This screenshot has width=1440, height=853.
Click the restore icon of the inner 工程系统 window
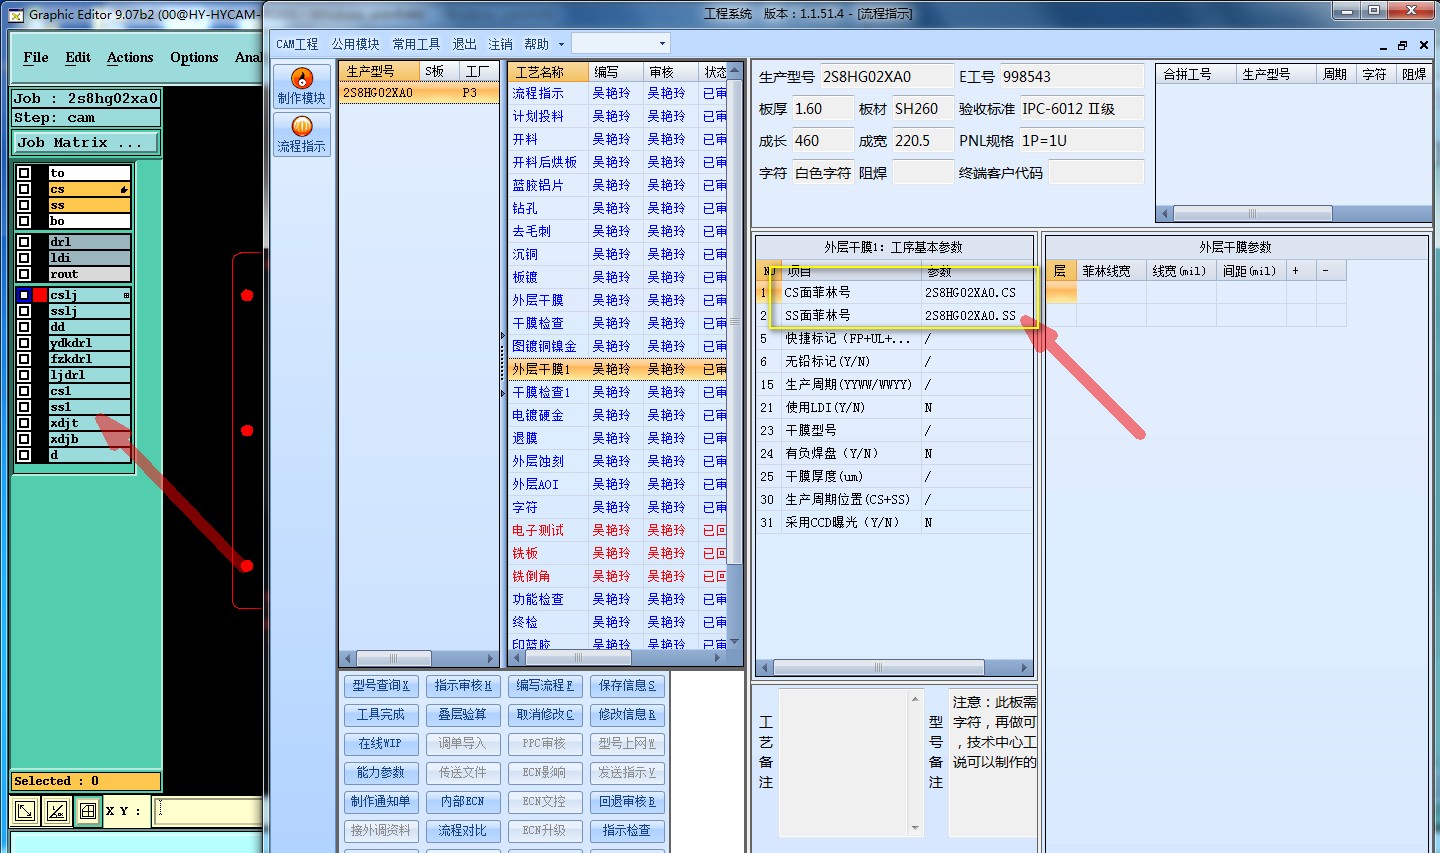tap(1402, 45)
